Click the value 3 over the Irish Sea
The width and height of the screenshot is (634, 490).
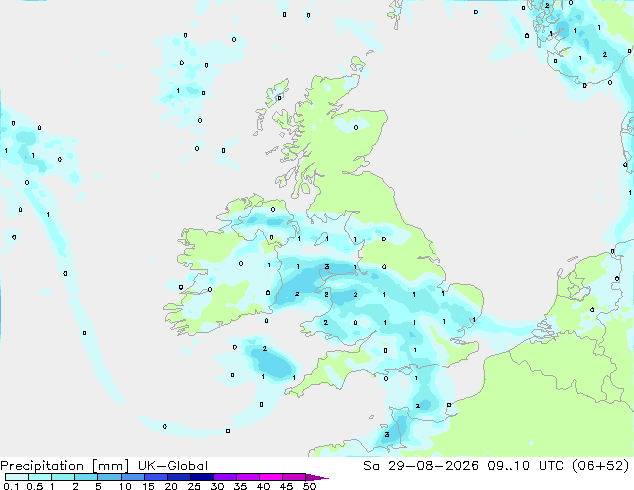point(327,266)
